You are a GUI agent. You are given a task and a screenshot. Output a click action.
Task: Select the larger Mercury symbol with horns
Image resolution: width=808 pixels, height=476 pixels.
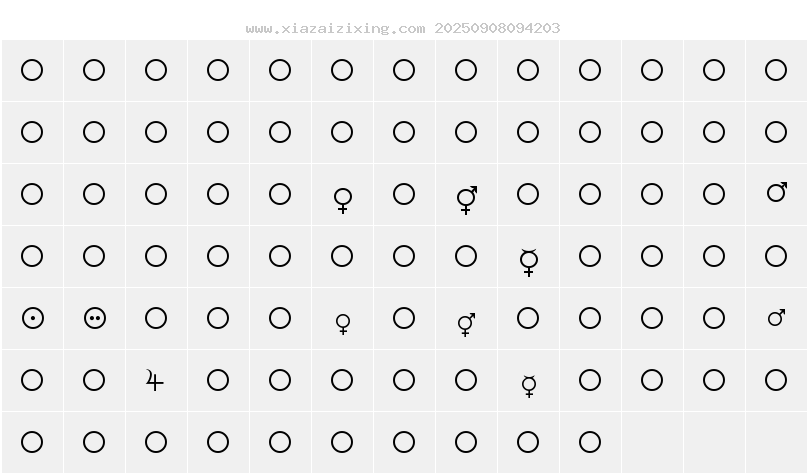[x=529, y=262]
